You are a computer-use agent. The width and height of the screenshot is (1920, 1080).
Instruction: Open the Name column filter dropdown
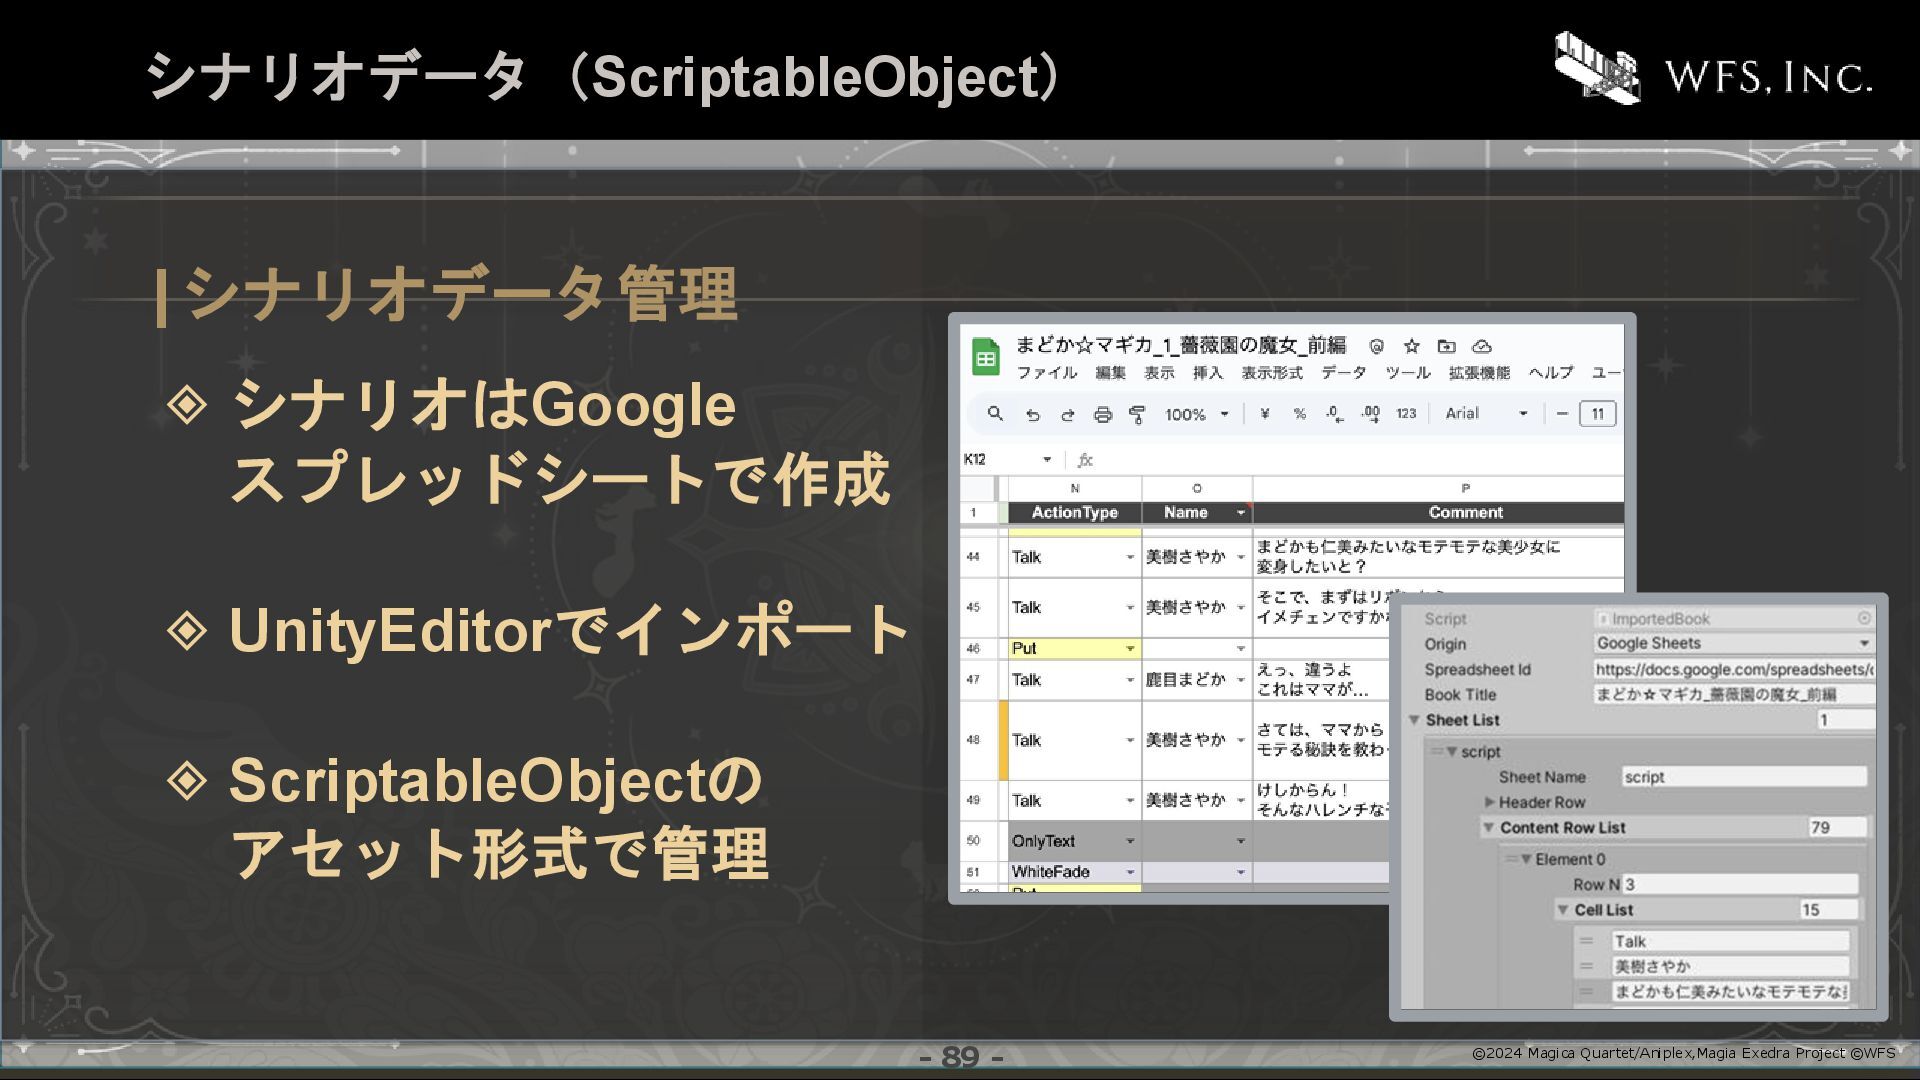(x=1241, y=513)
